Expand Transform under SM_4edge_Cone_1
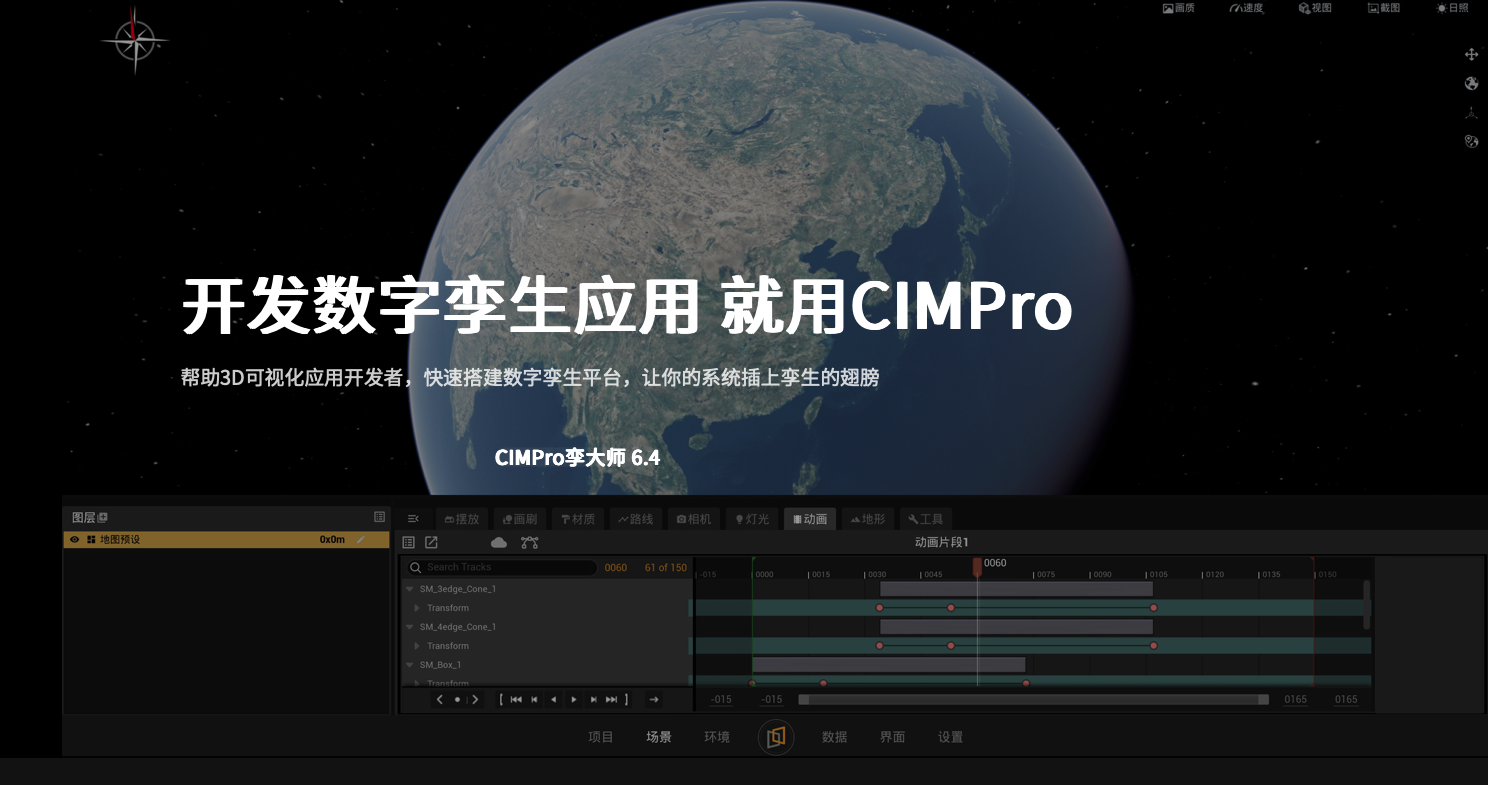 click(x=417, y=646)
